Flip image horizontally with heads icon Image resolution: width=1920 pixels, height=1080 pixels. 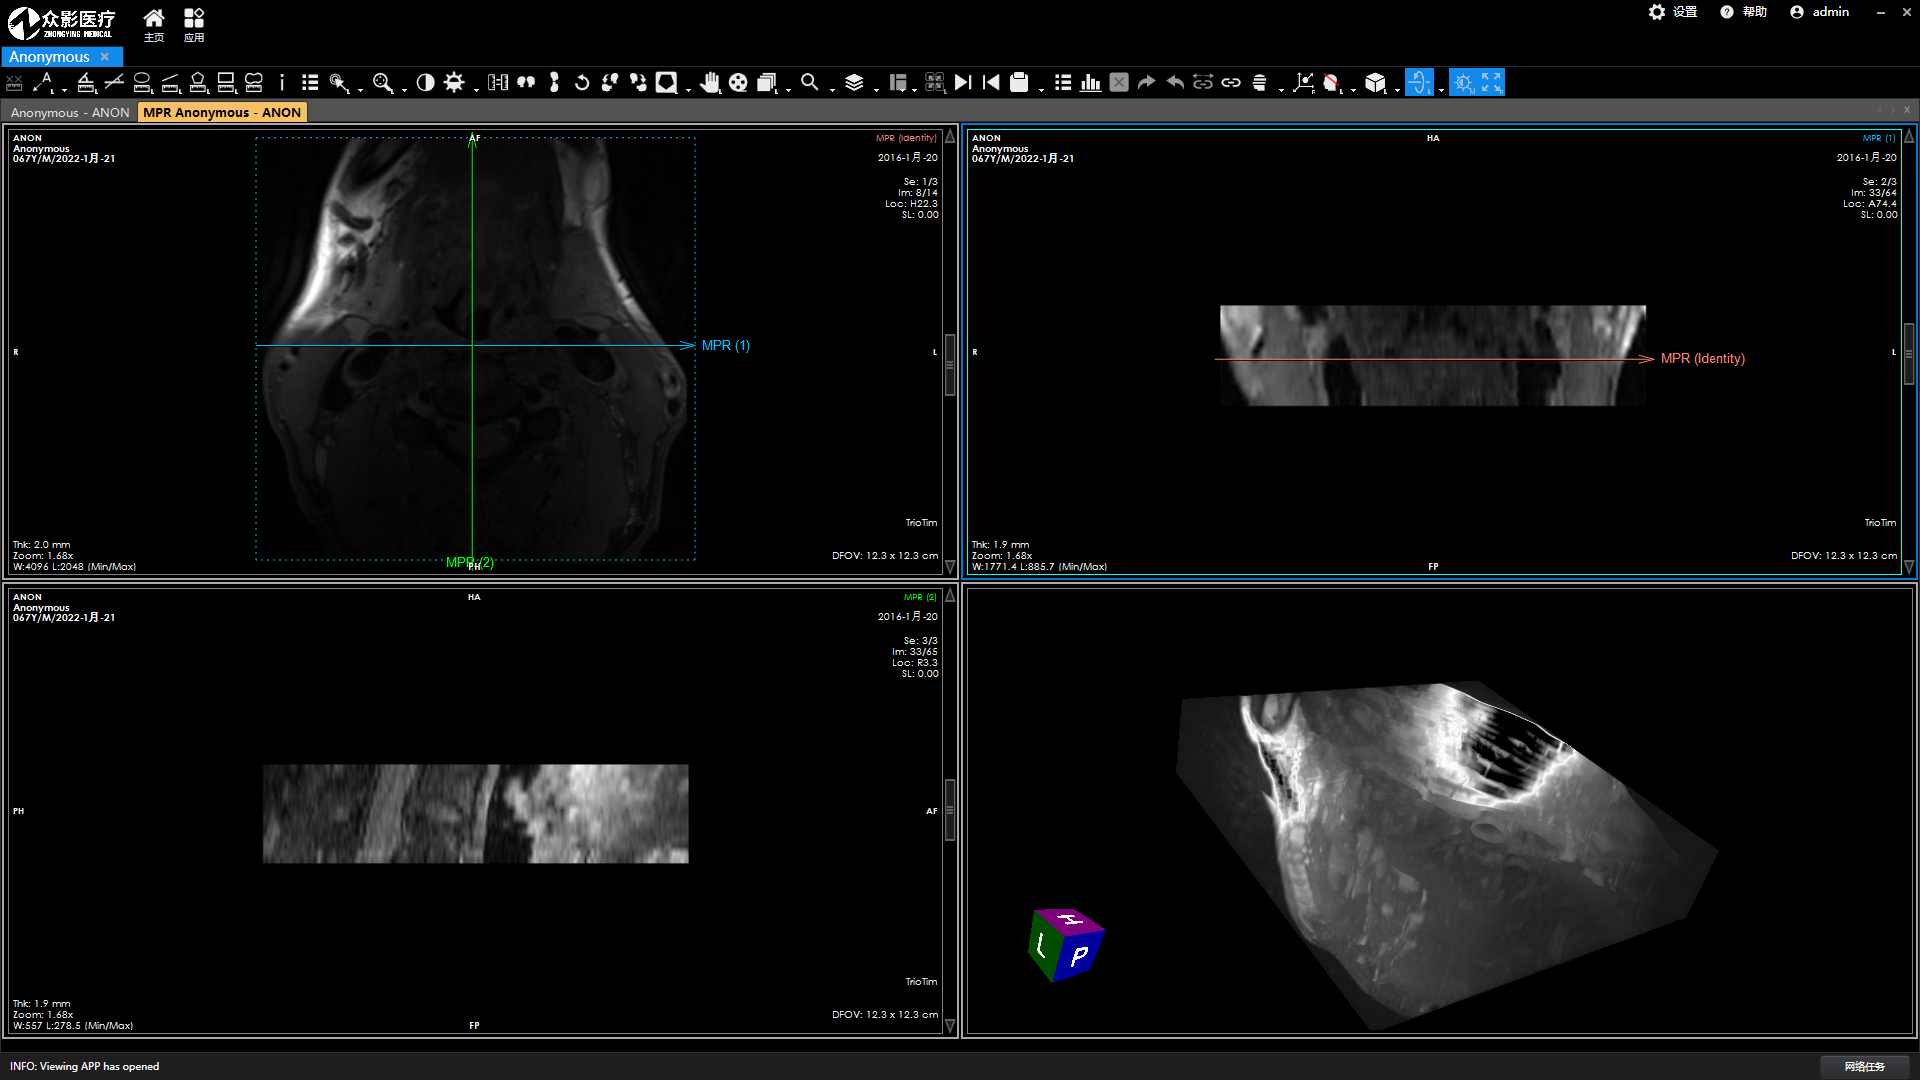[526, 83]
